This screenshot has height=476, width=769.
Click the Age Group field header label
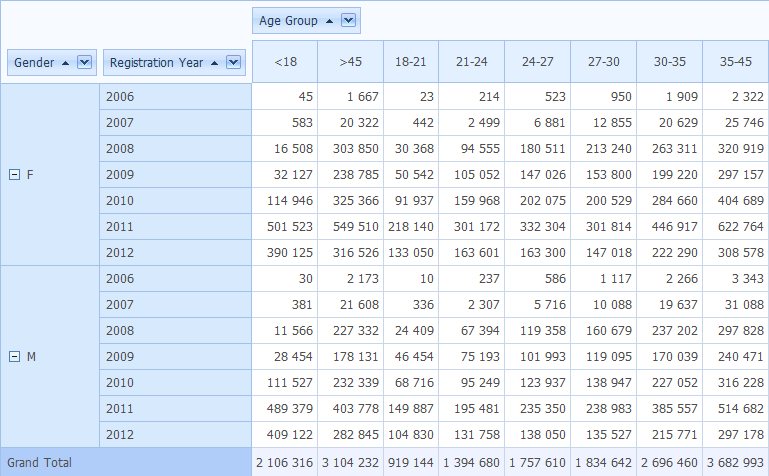coord(288,21)
